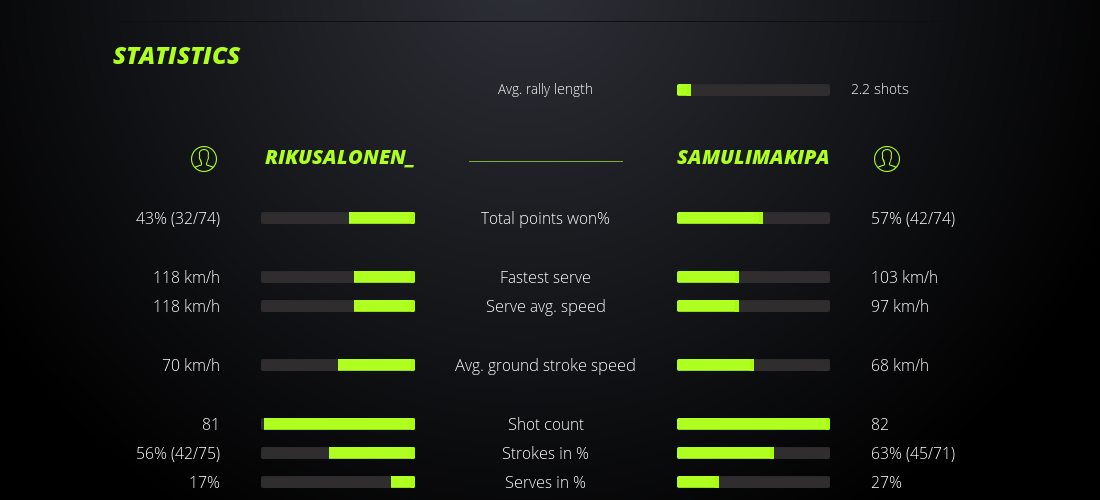Screen dimensions: 1100x500
Task: Select the Shot count label
Action: [545, 424]
